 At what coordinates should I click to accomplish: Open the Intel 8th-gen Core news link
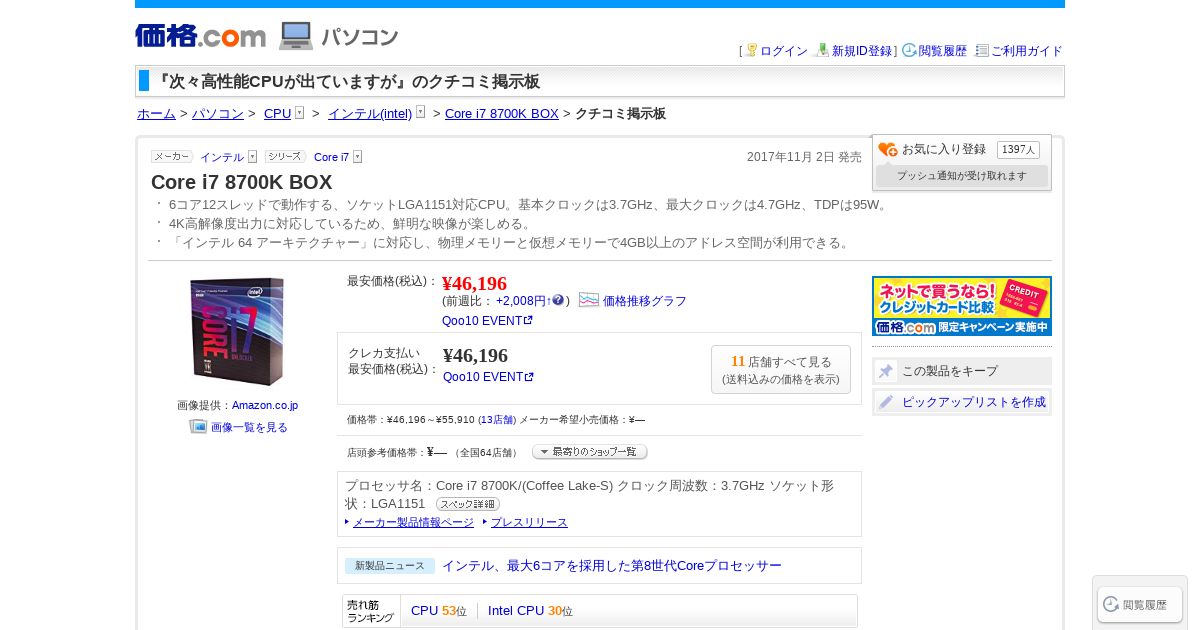(612, 566)
